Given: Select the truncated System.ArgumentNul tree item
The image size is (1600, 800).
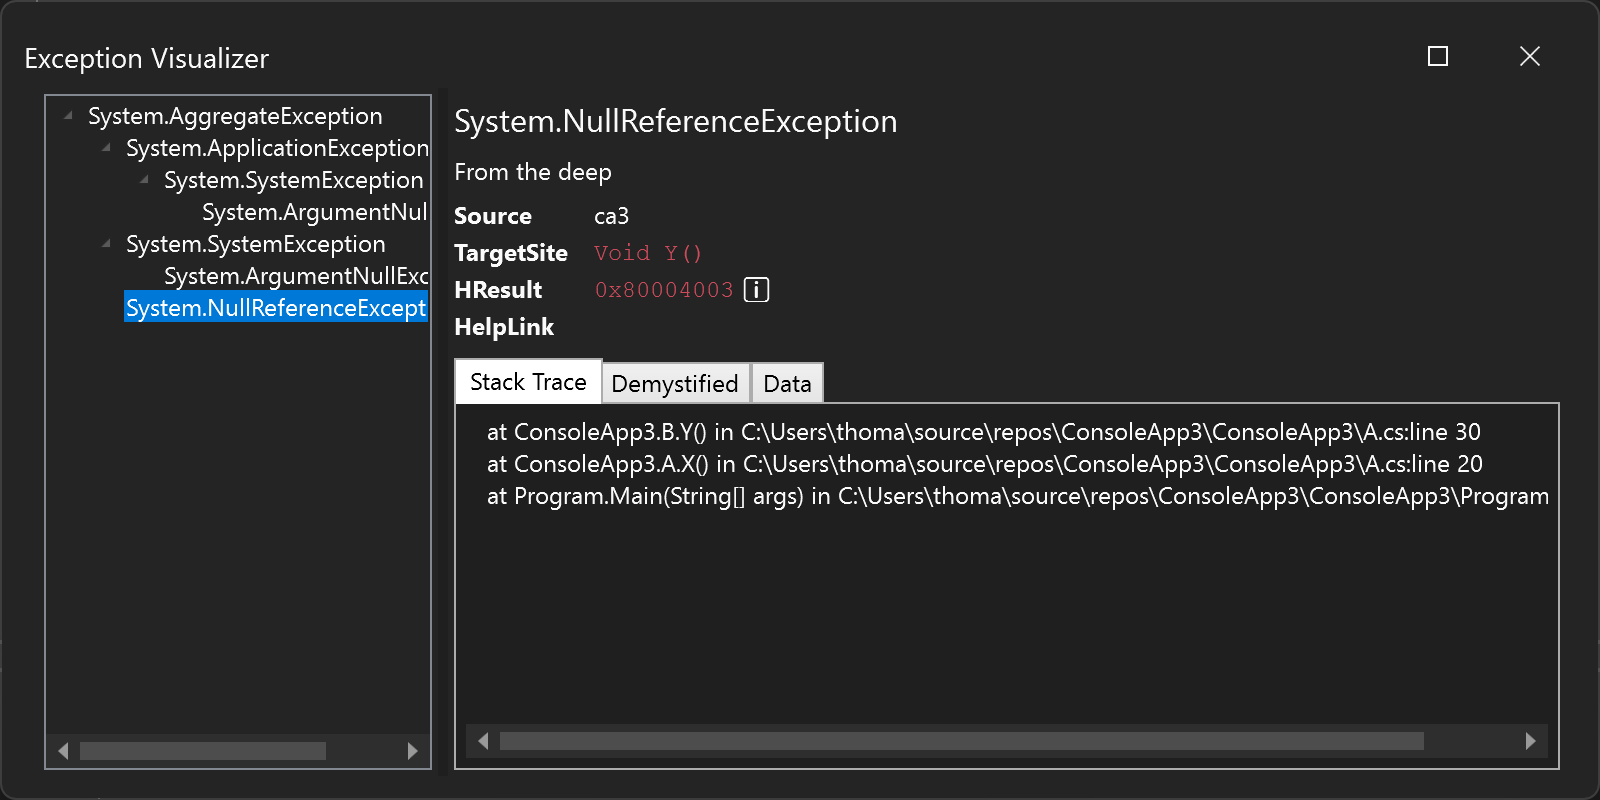Looking at the screenshot, I should click(315, 212).
